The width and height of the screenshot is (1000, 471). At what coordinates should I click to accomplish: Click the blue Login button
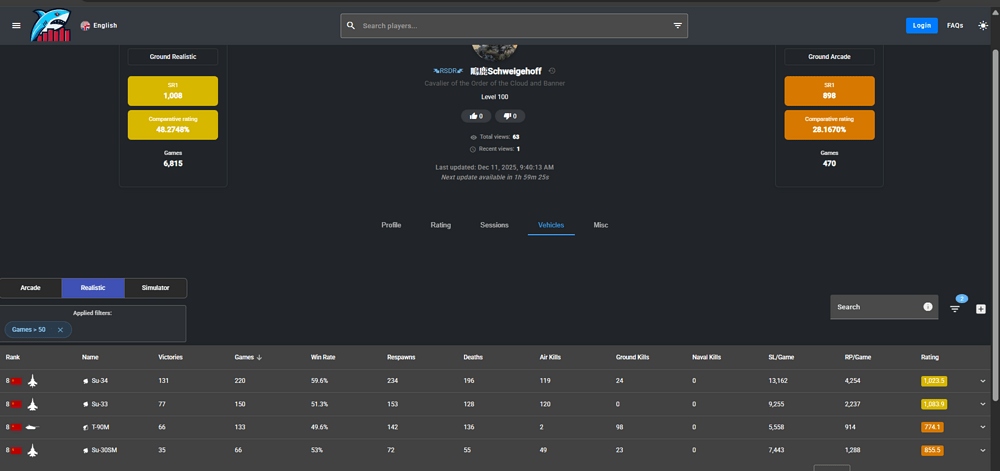coord(921,26)
